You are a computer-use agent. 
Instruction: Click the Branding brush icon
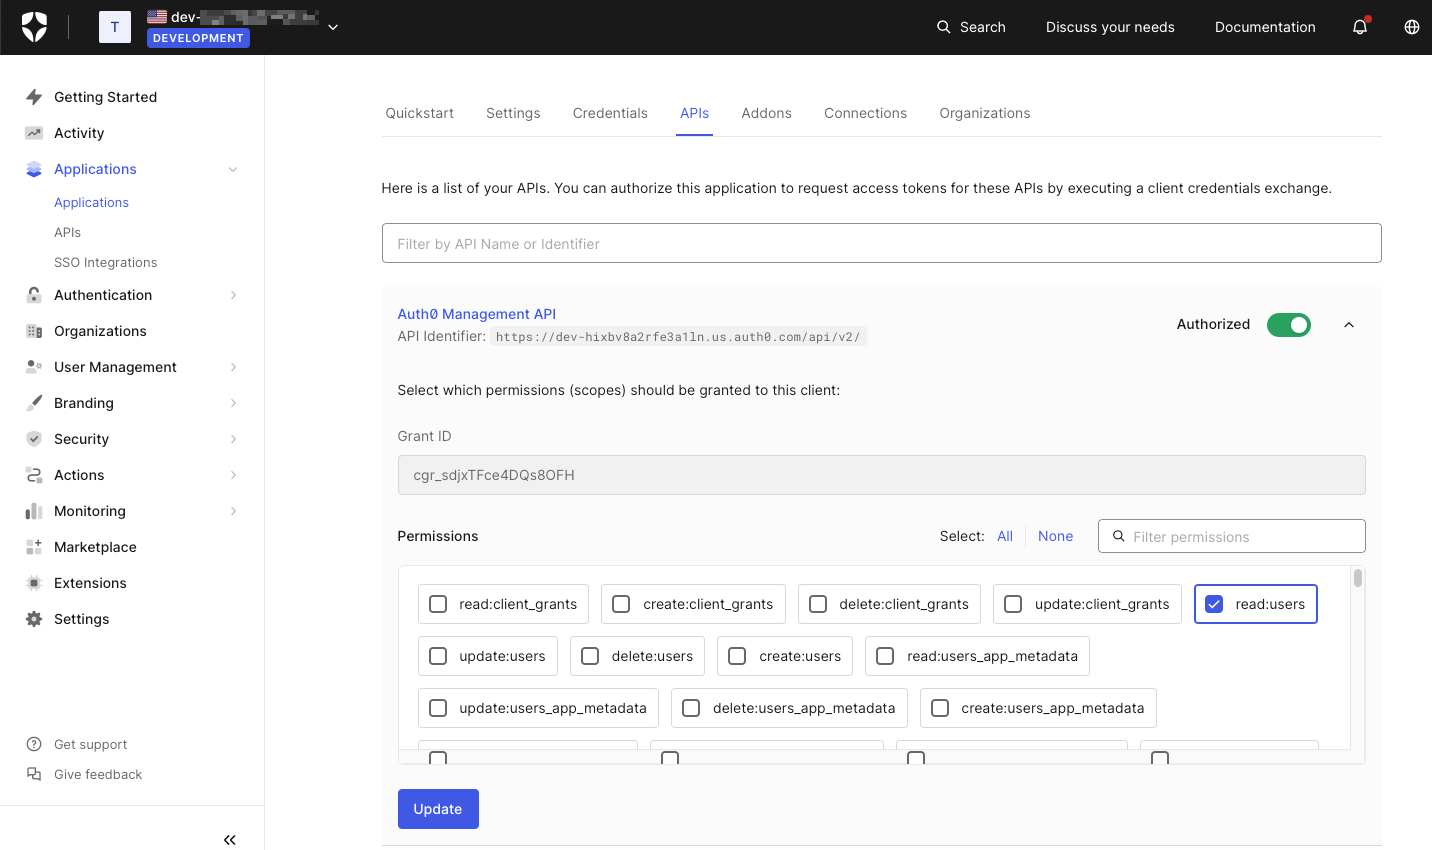click(x=34, y=403)
